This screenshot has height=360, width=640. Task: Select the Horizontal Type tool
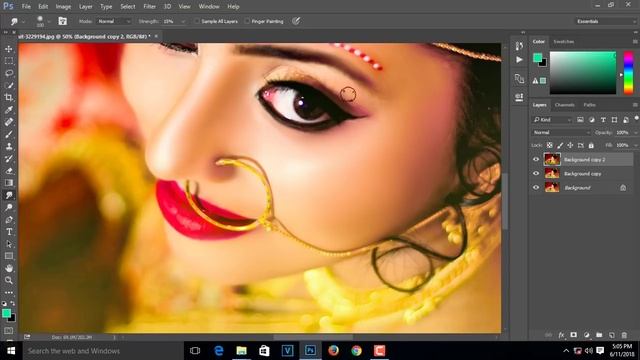[9, 232]
